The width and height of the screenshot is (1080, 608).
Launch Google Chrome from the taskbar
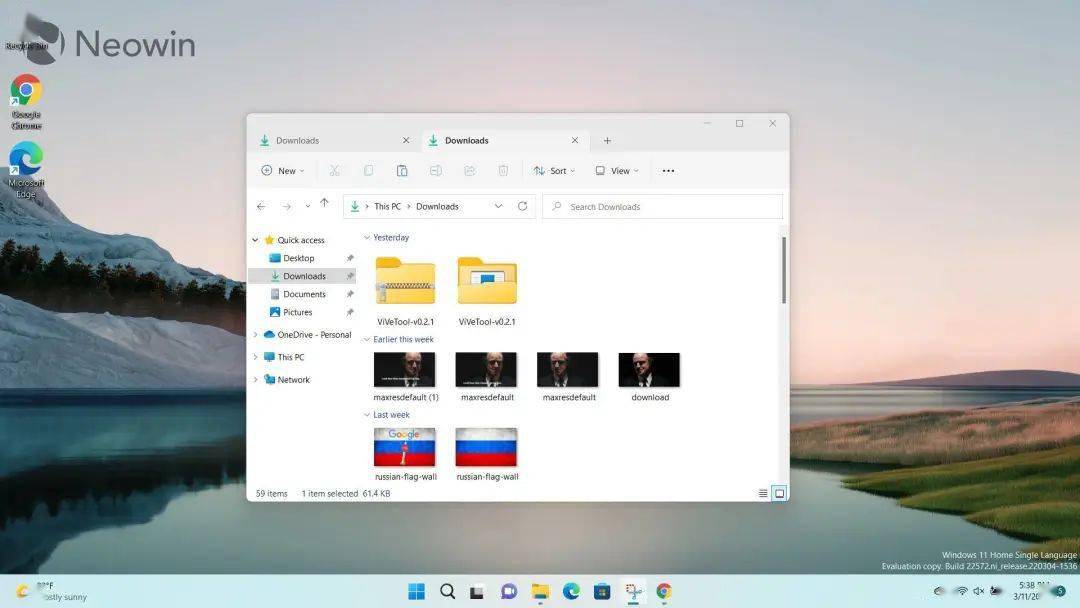pos(663,591)
